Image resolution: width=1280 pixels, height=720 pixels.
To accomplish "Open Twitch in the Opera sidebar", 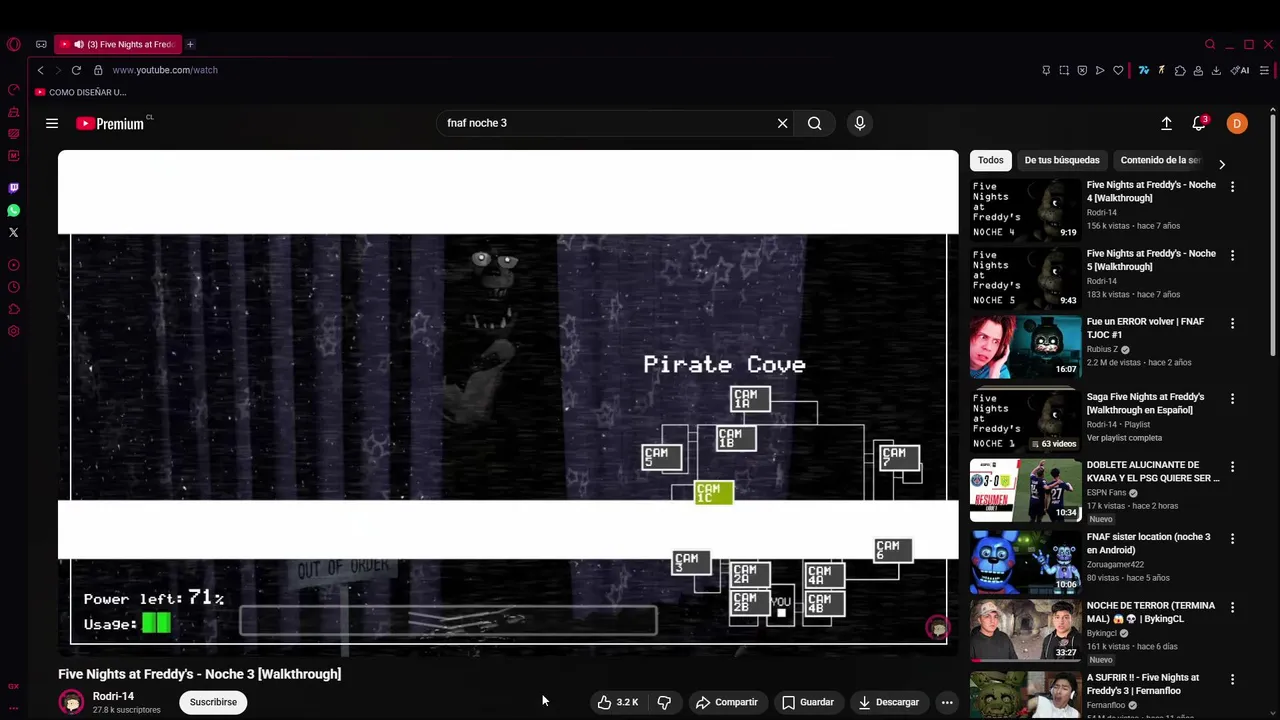I will (13, 188).
